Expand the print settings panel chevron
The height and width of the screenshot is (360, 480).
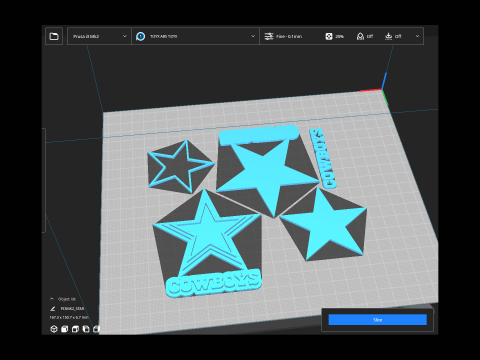[417, 36]
